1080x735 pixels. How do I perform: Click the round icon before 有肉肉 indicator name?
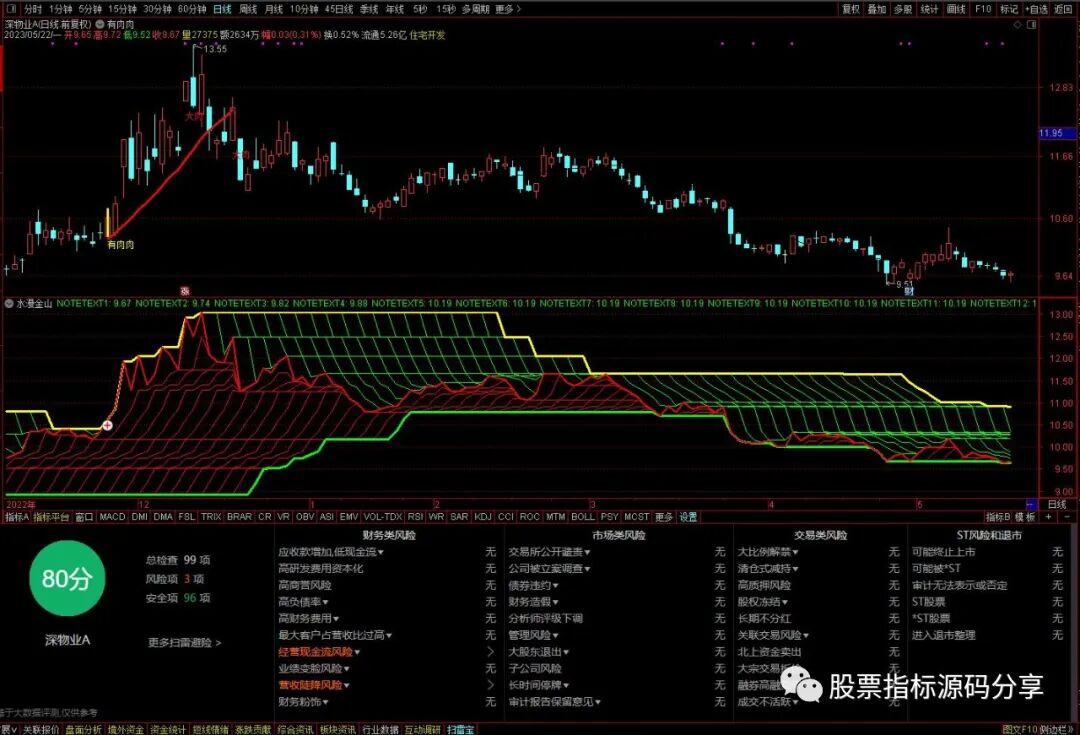pyautogui.click(x=100, y=24)
